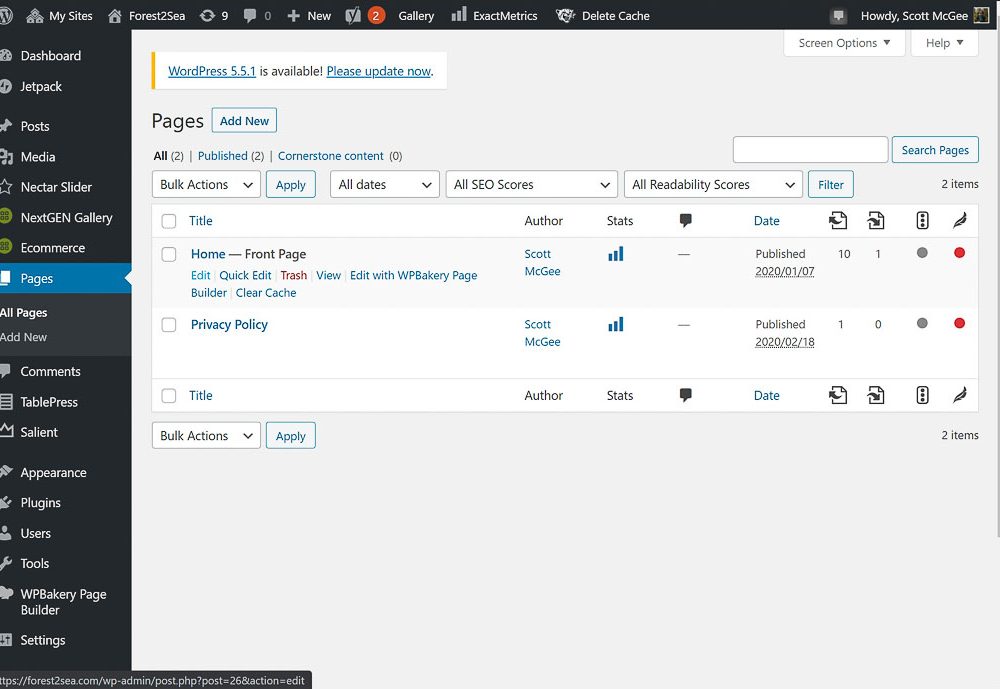The image size is (1000, 689).
Task: Expand the All dates filter dropdown
Action: (x=385, y=185)
